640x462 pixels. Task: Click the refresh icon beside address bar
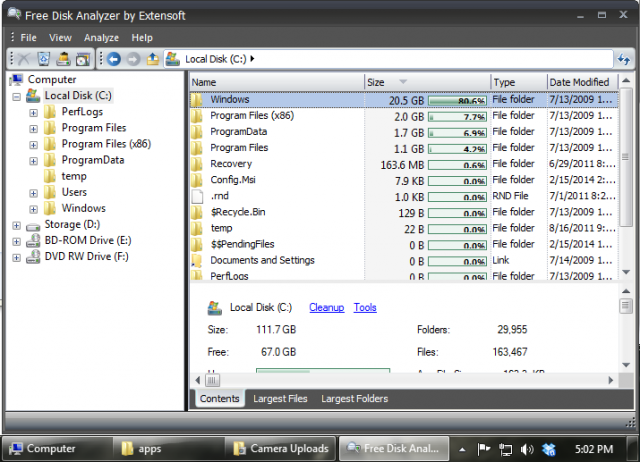[624, 59]
